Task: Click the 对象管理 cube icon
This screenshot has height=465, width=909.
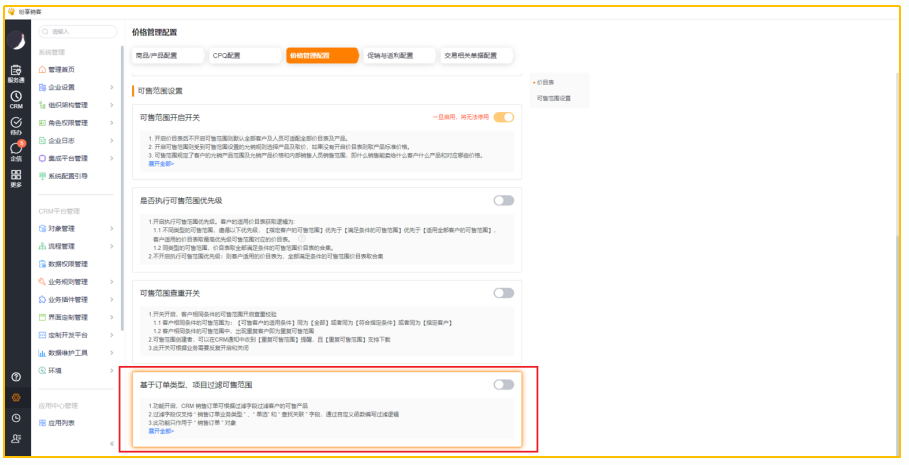Action: [42, 228]
